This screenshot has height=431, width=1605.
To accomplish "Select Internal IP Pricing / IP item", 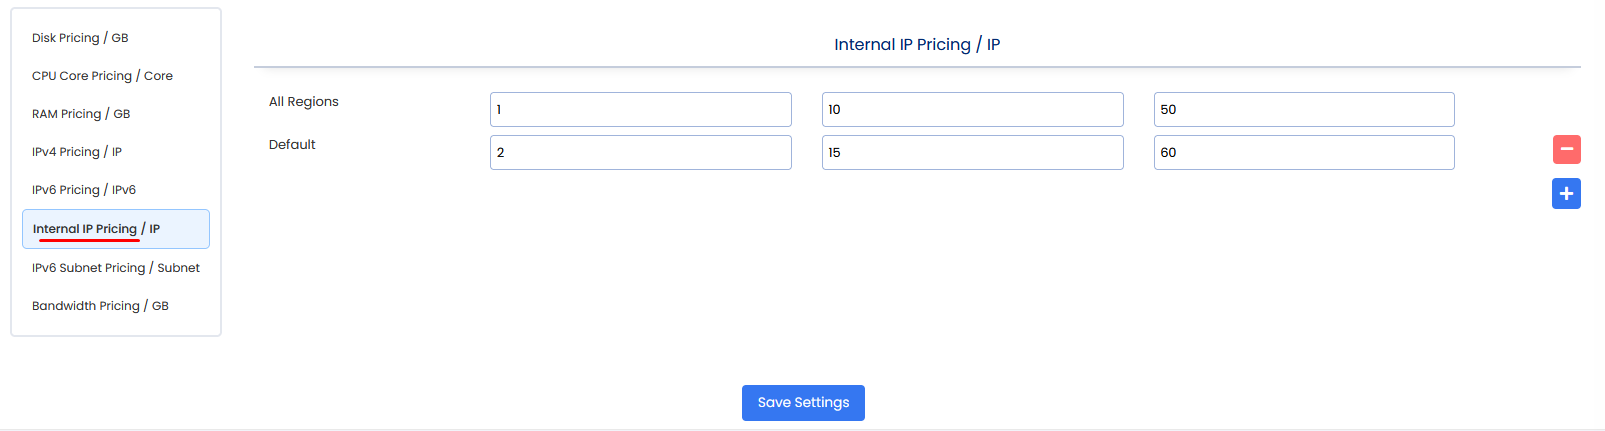I will click(96, 229).
